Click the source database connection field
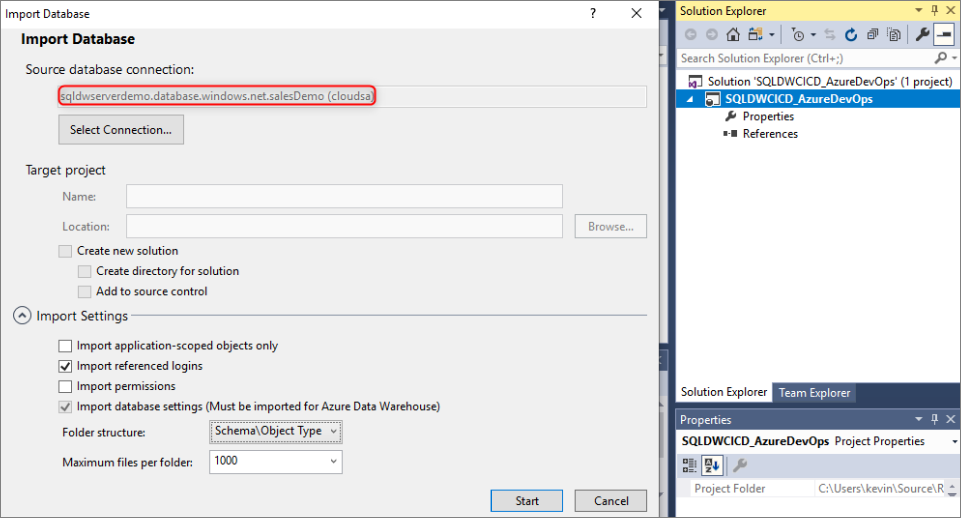Screen dimensions: 961x518 coord(352,96)
